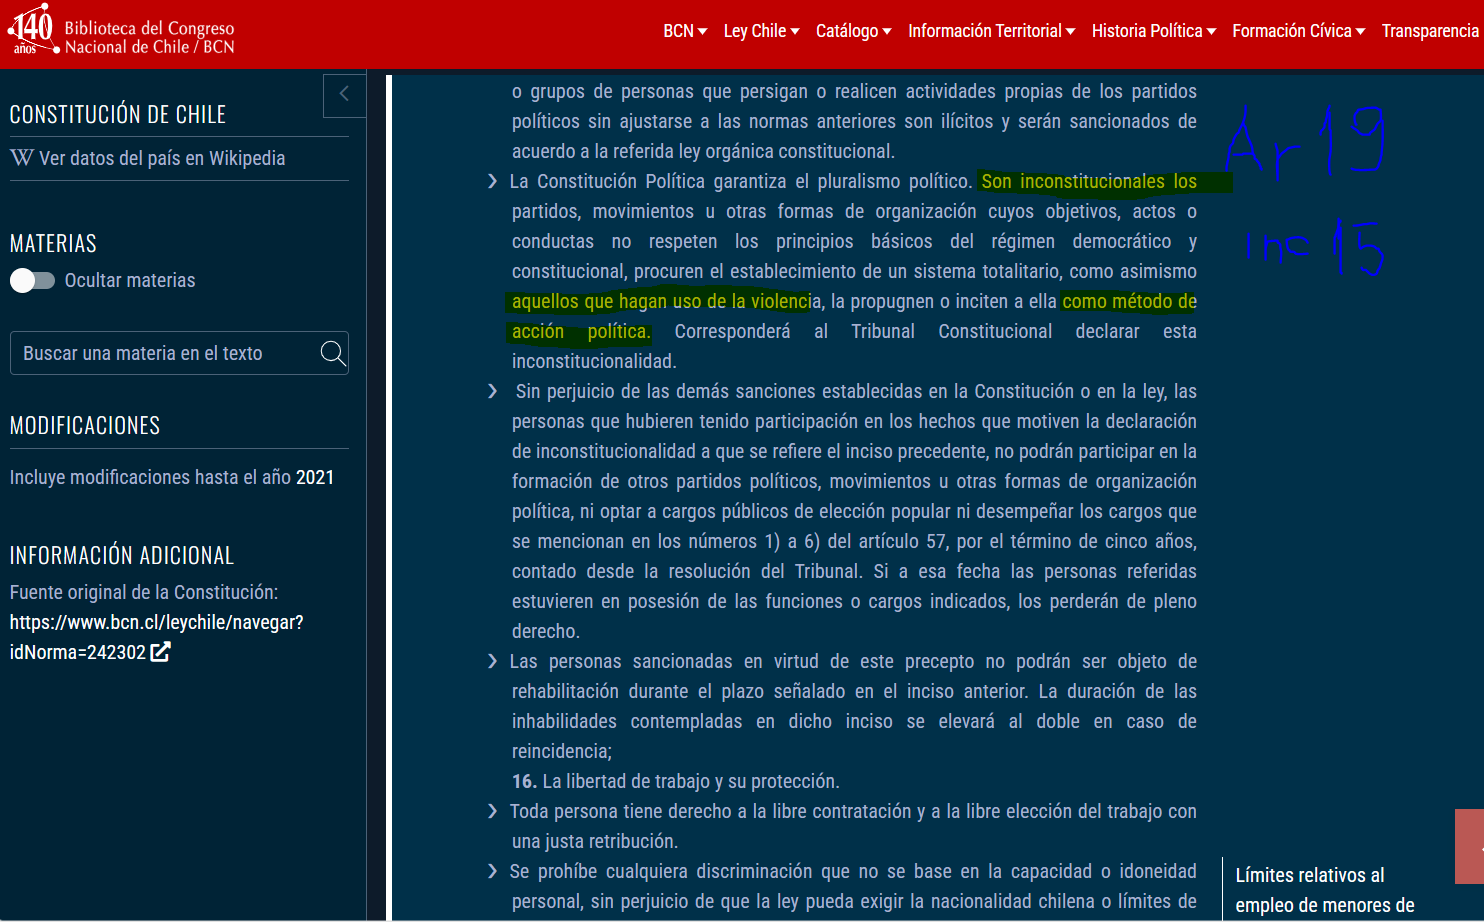Click the Wikipedia W icon

coord(22,158)
